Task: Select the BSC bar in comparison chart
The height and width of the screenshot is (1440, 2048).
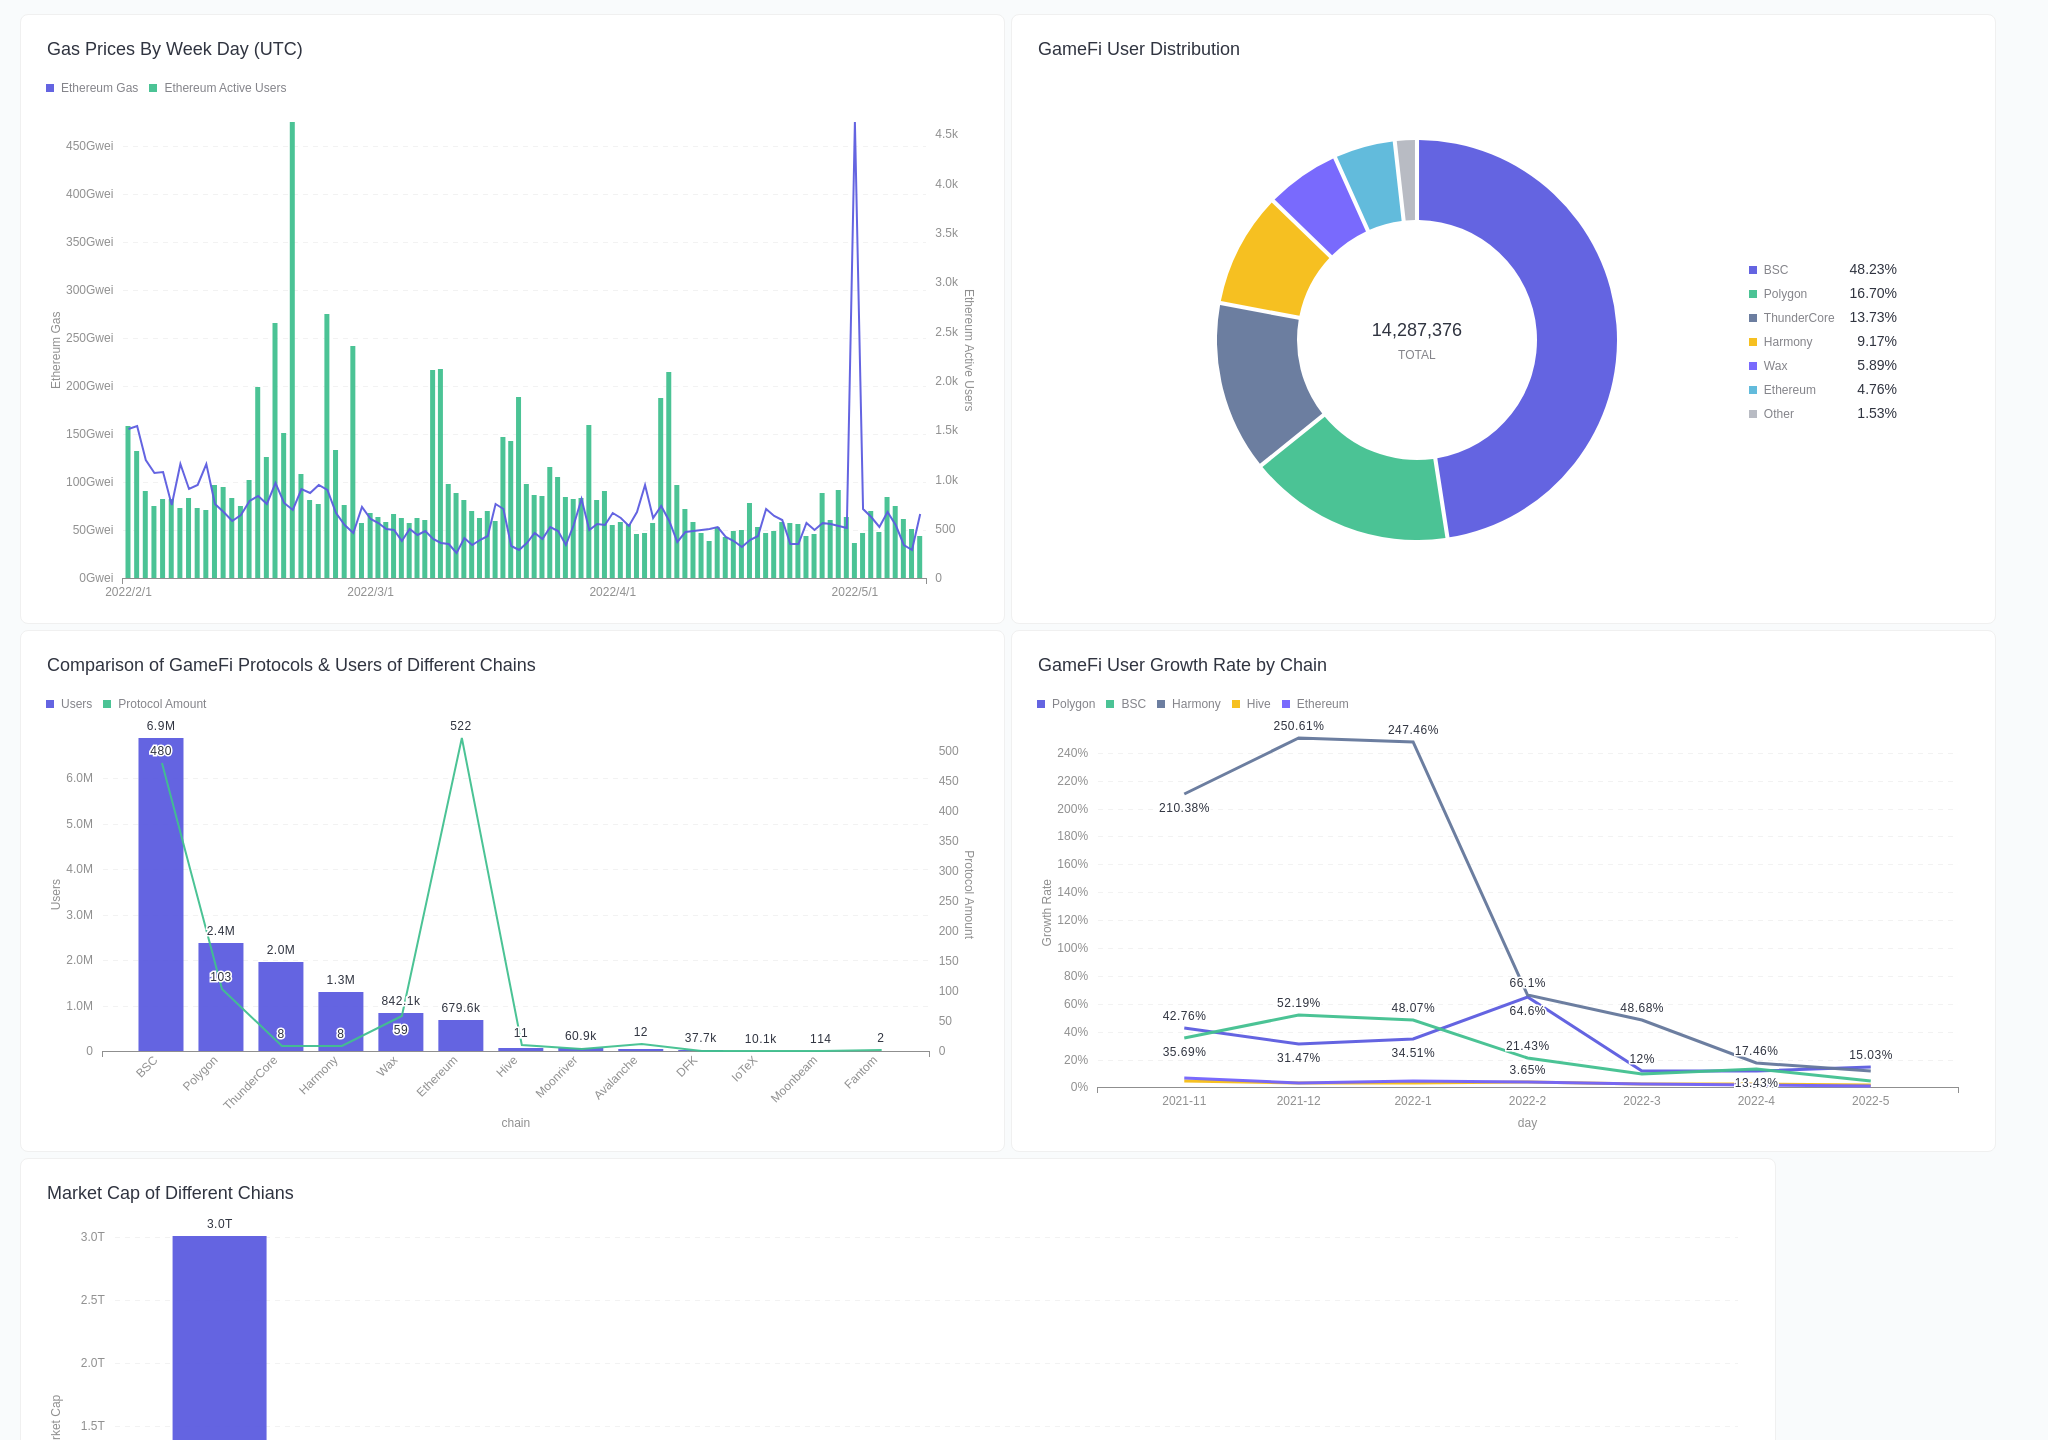Action: coord(160,890)
